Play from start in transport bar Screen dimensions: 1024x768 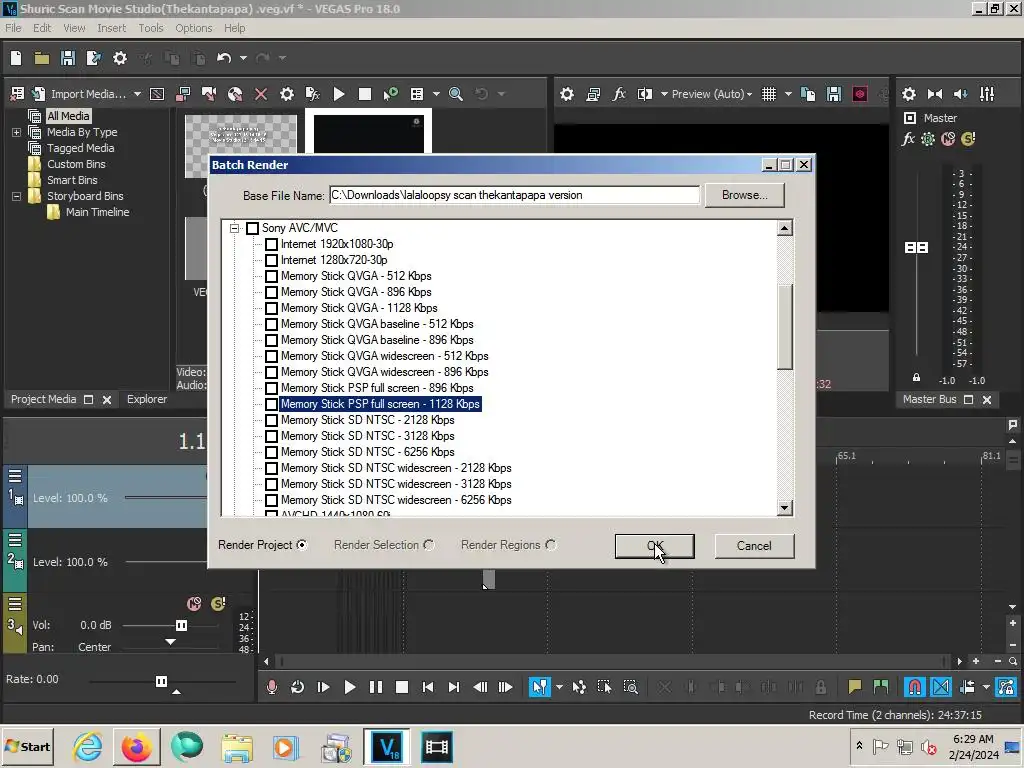[323, 687]
